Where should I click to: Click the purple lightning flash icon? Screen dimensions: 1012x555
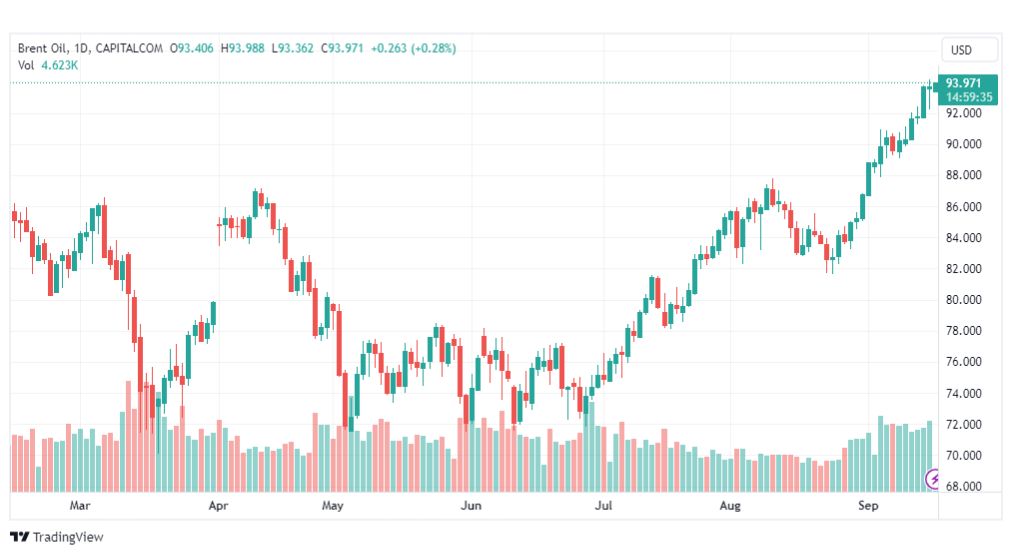click(932, 479)
